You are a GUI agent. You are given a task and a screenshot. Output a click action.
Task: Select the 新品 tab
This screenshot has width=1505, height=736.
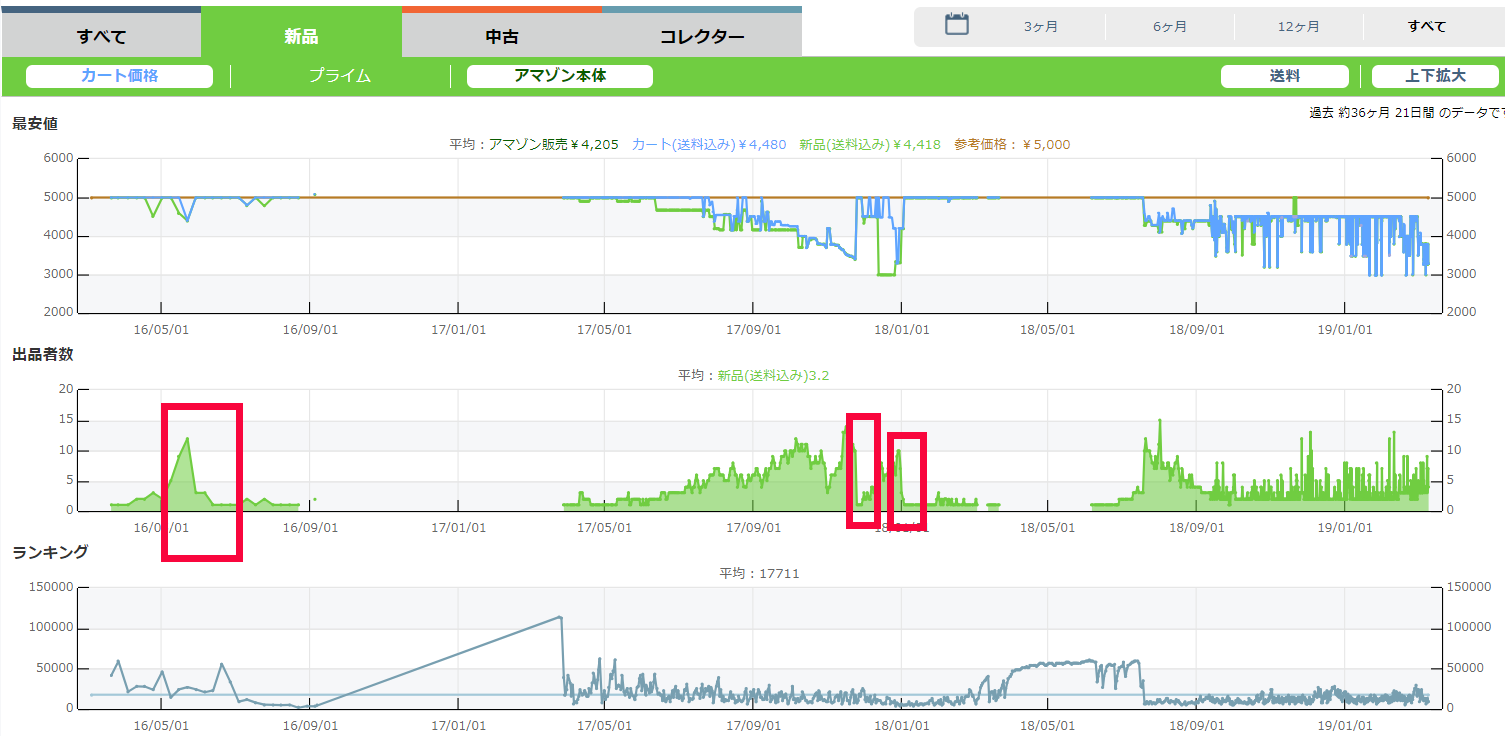(301, 36)
